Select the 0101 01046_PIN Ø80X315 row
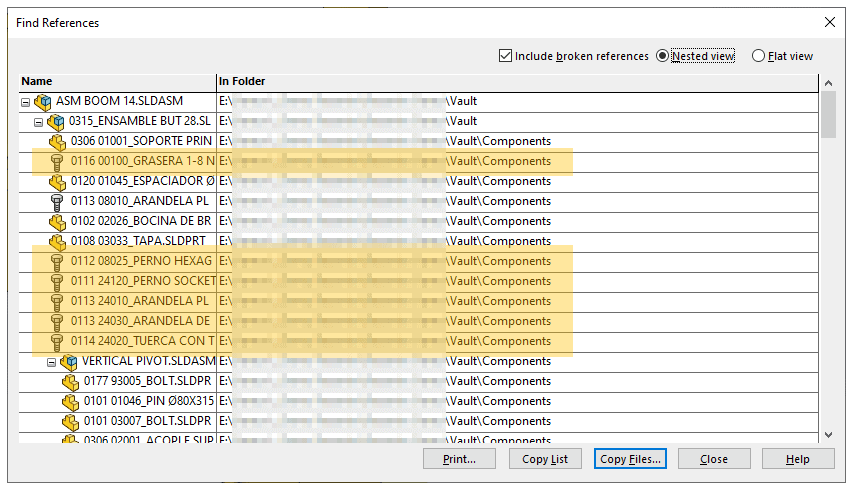Viewport: 856px width, 493px height. (x=148, y=401)
